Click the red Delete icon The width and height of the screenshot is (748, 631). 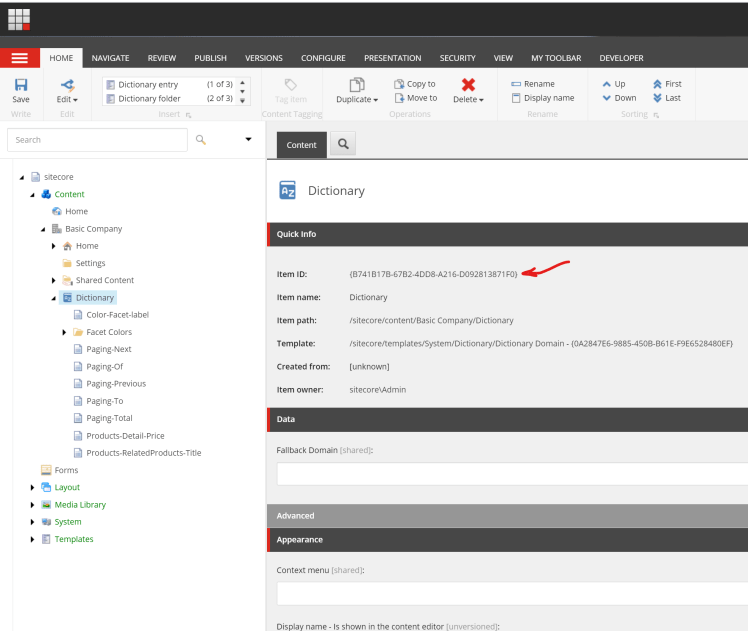point(467,86)
